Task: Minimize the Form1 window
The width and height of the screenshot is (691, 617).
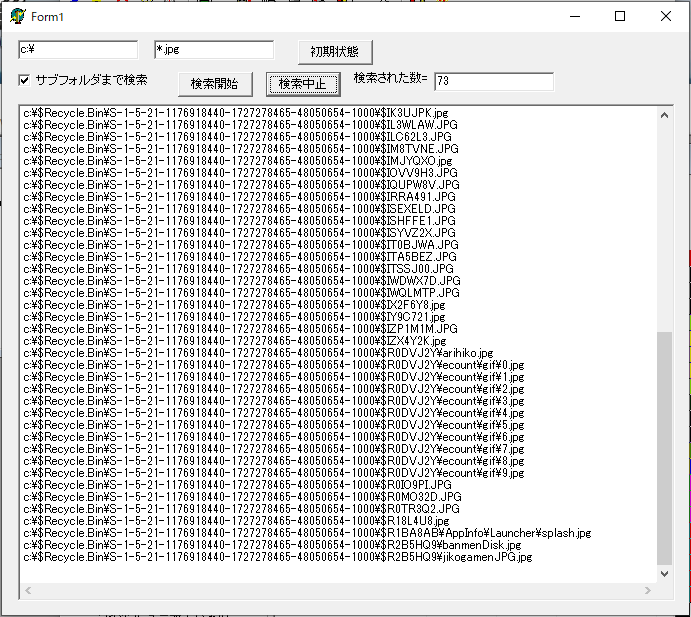Action: 573,16
